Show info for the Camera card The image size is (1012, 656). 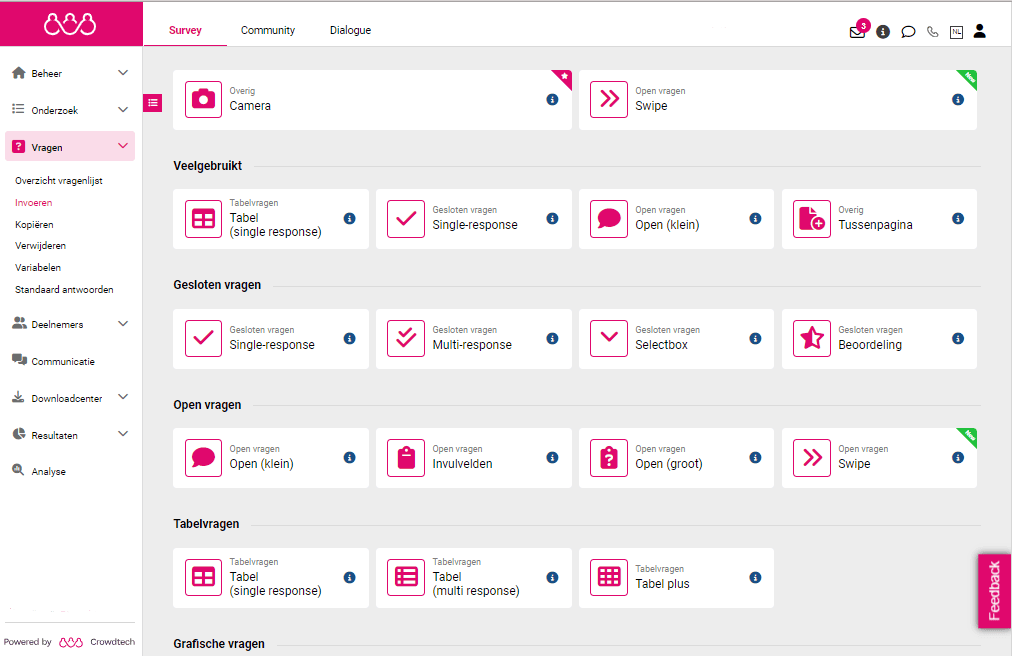552,99
